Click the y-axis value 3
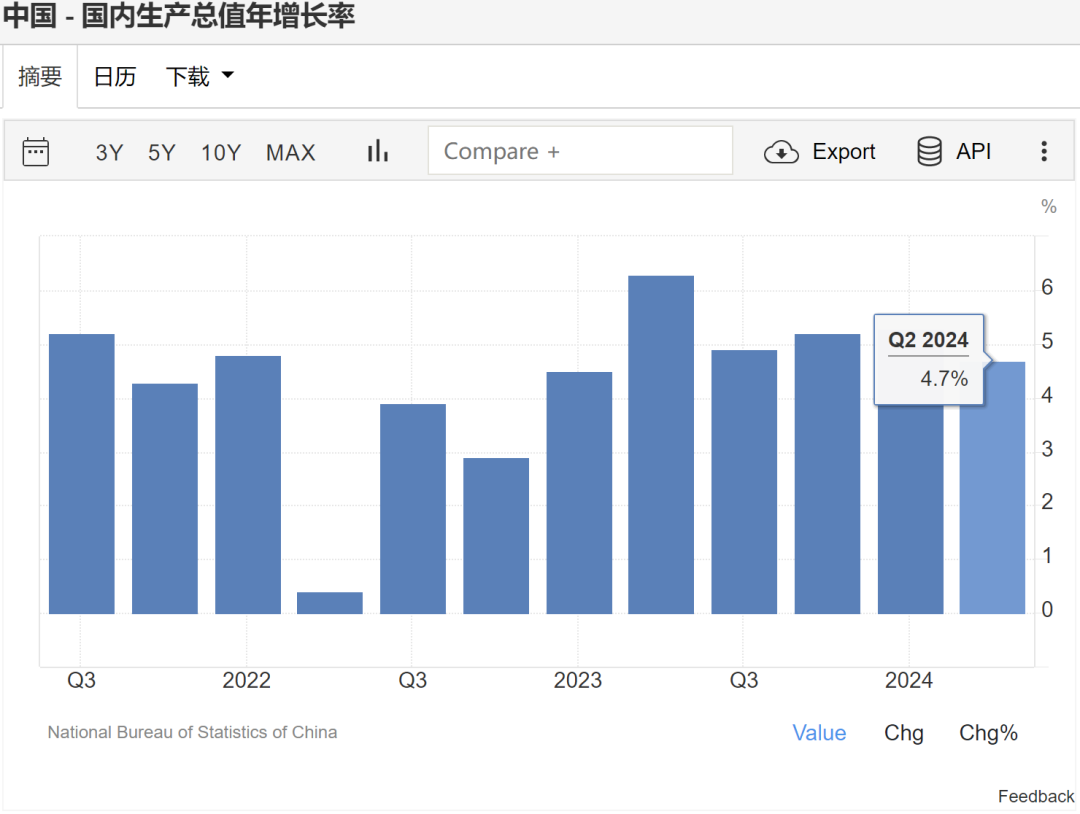Image resolution: width=1080 pixels, height=814 pixels. 1047,450
